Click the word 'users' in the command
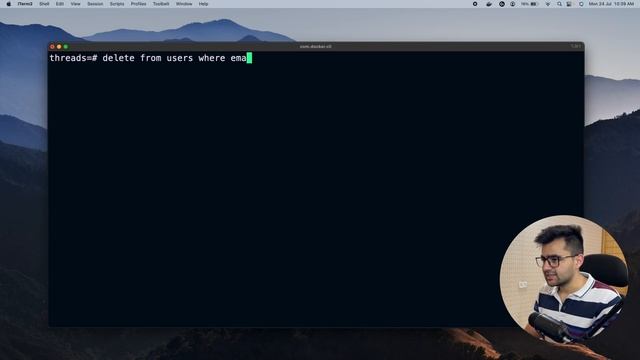 (x=180, y=58)
